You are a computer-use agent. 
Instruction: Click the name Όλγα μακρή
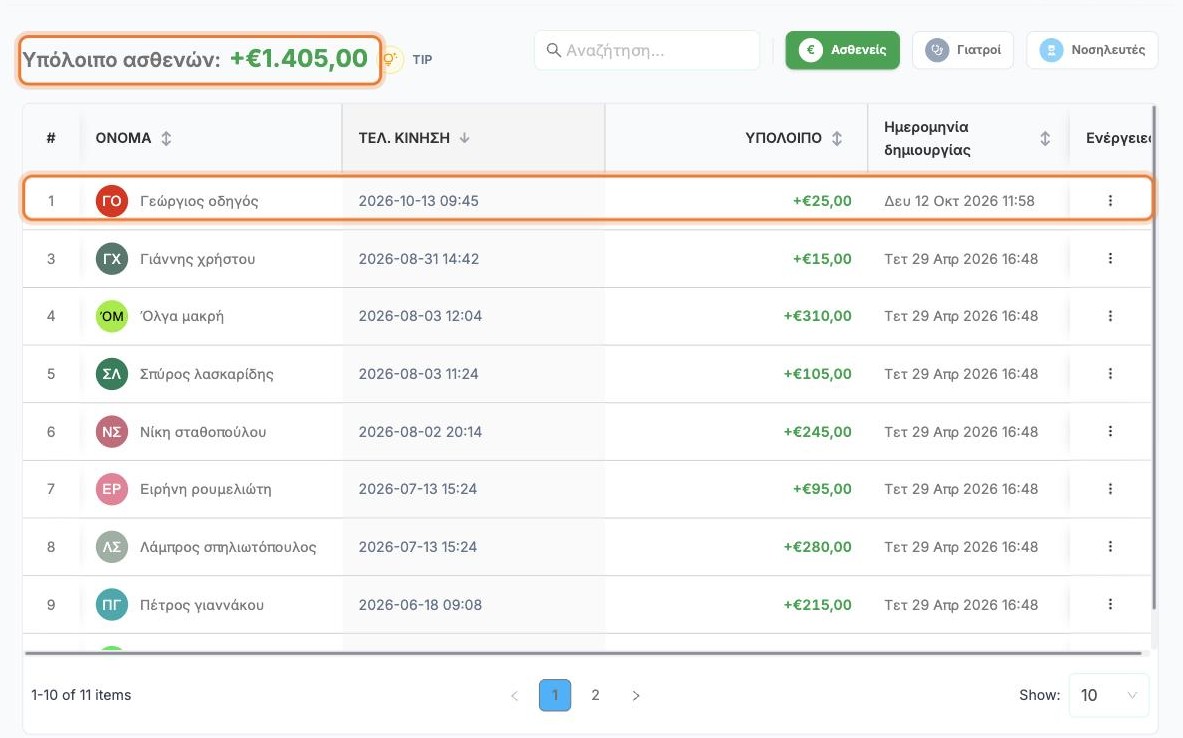[182, 316]
